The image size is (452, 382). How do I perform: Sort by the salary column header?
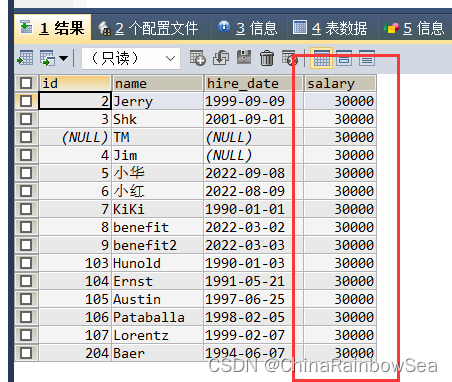(340, 83)
